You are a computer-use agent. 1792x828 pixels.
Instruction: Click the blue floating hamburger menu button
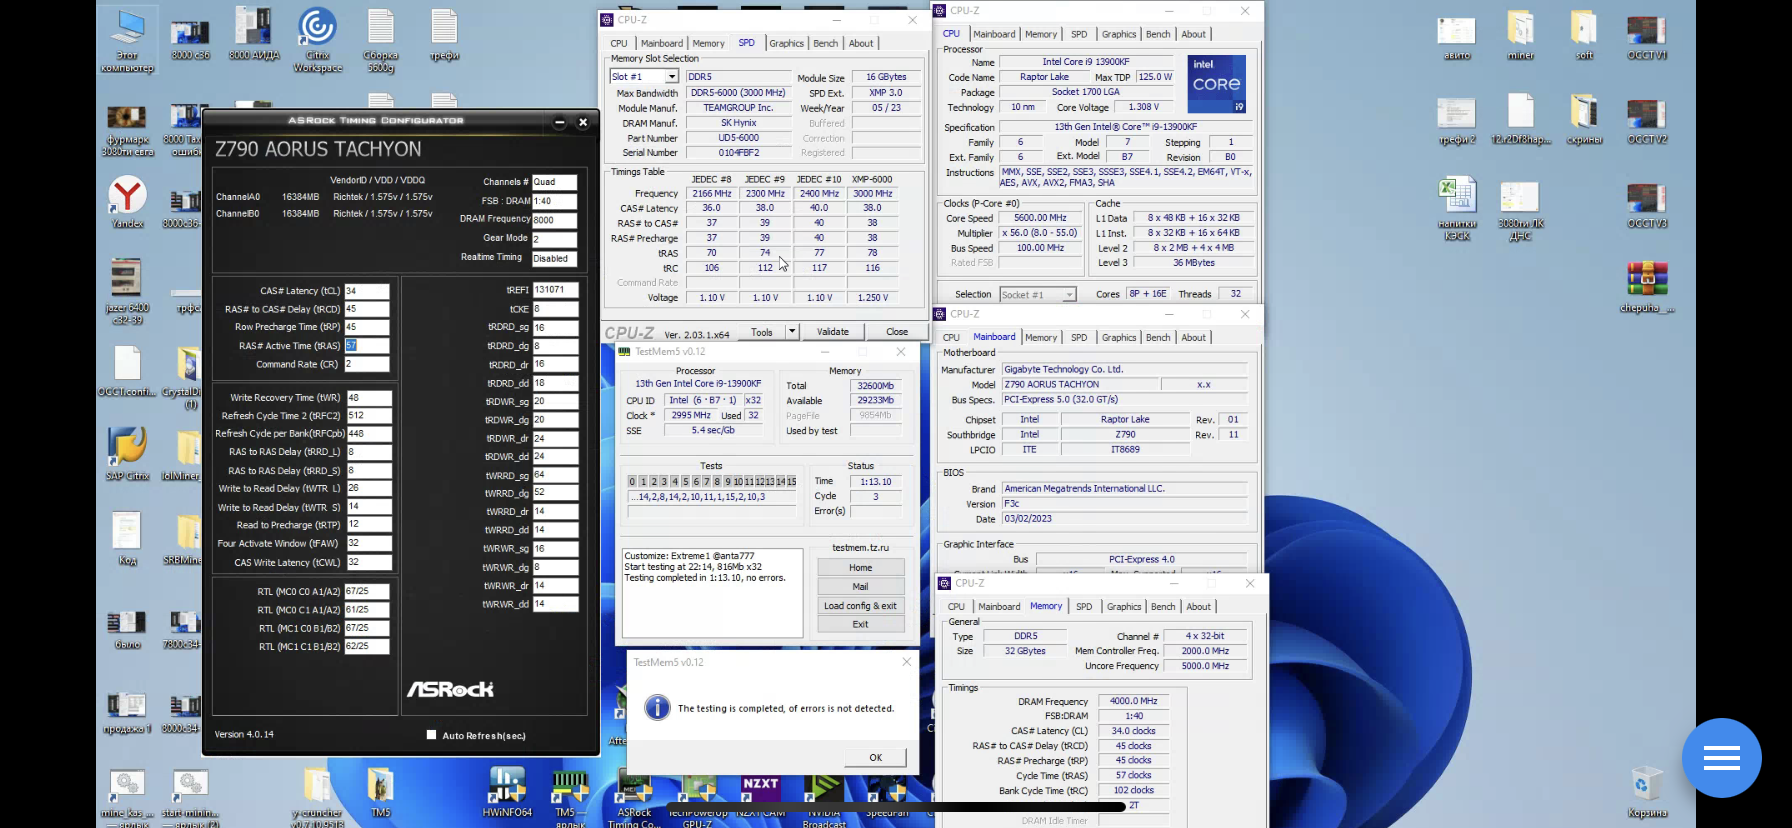pyautogui.click(x=1721, y=758)
